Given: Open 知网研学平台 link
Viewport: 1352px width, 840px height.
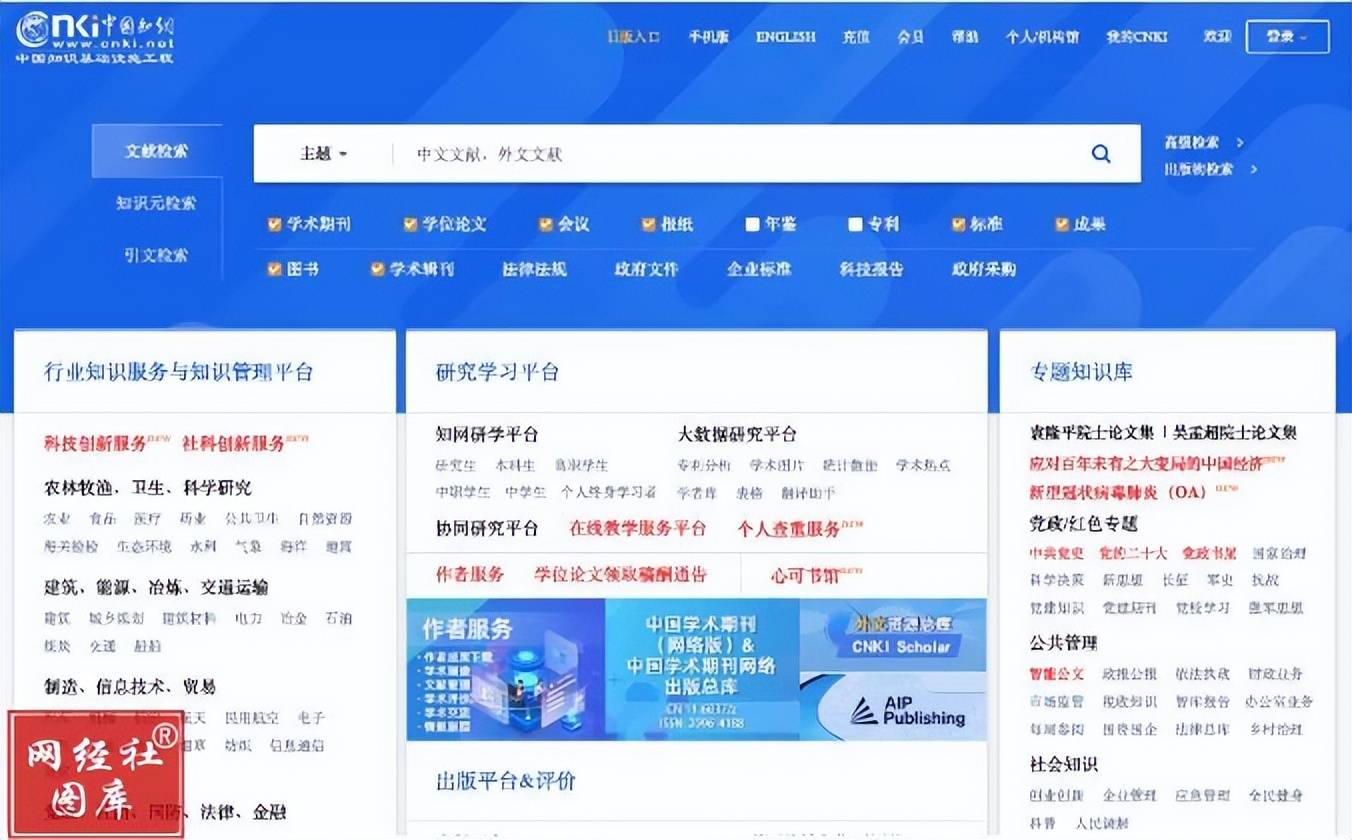Looking at the screenshot, I should click(x=487, y=435).
